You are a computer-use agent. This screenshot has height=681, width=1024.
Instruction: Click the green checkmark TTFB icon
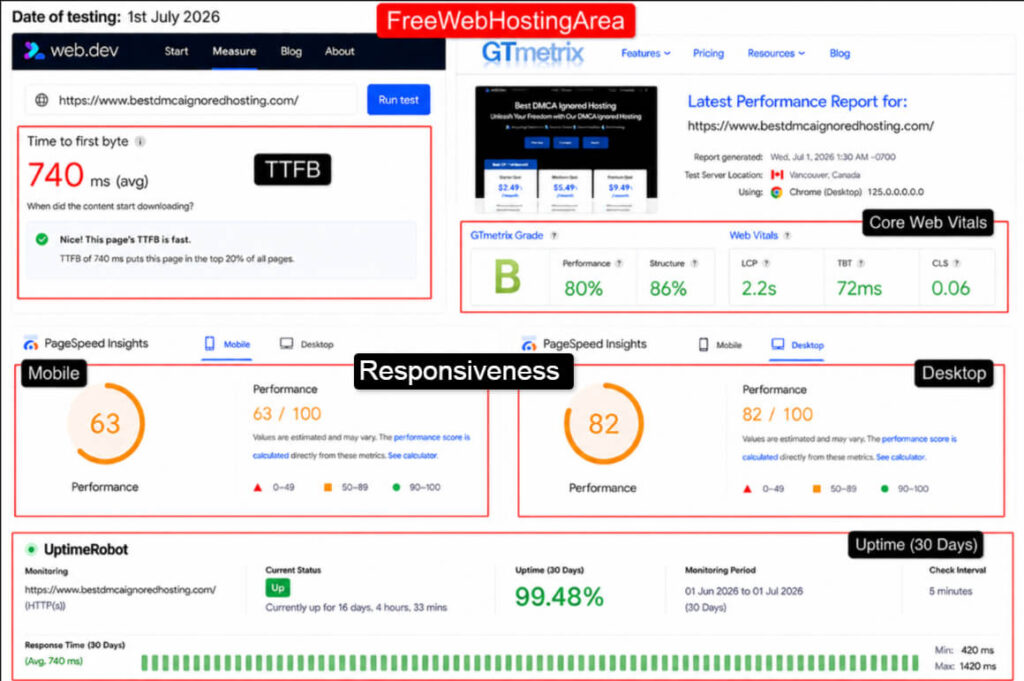(42, 239)
